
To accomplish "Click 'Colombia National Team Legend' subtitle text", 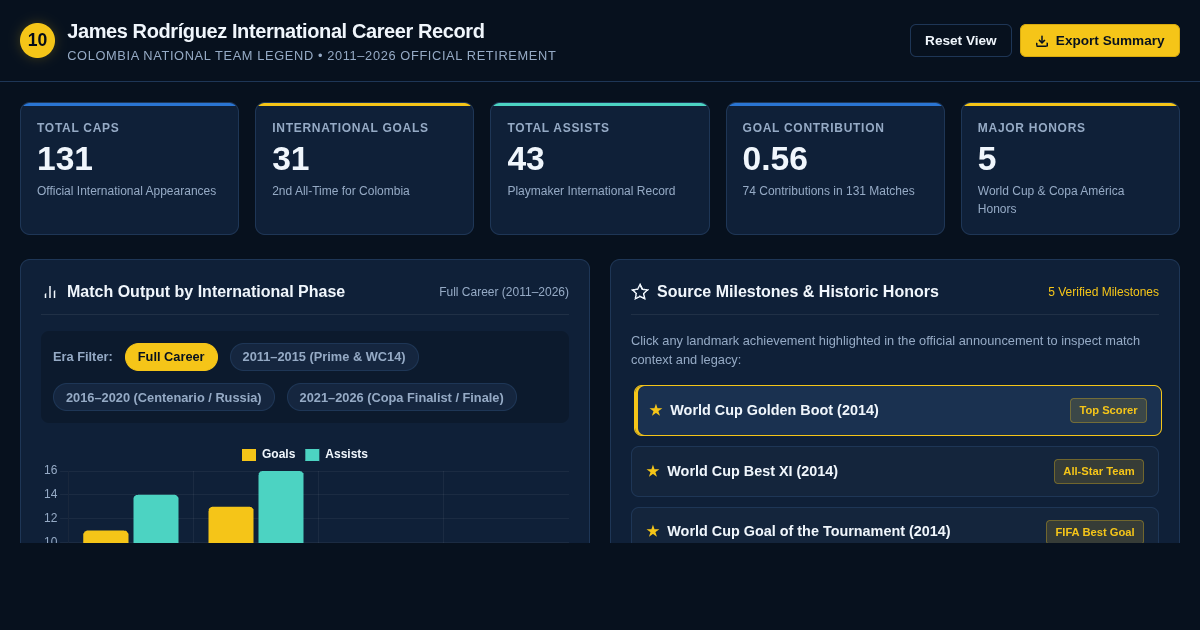I will point(190,56).
